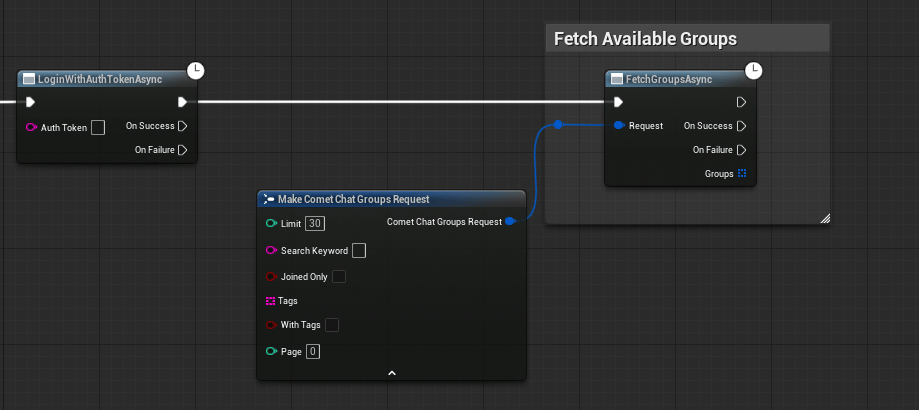Click the Limit value field showing 30
This screenshot has height=410, width=919.
(315, 223)
